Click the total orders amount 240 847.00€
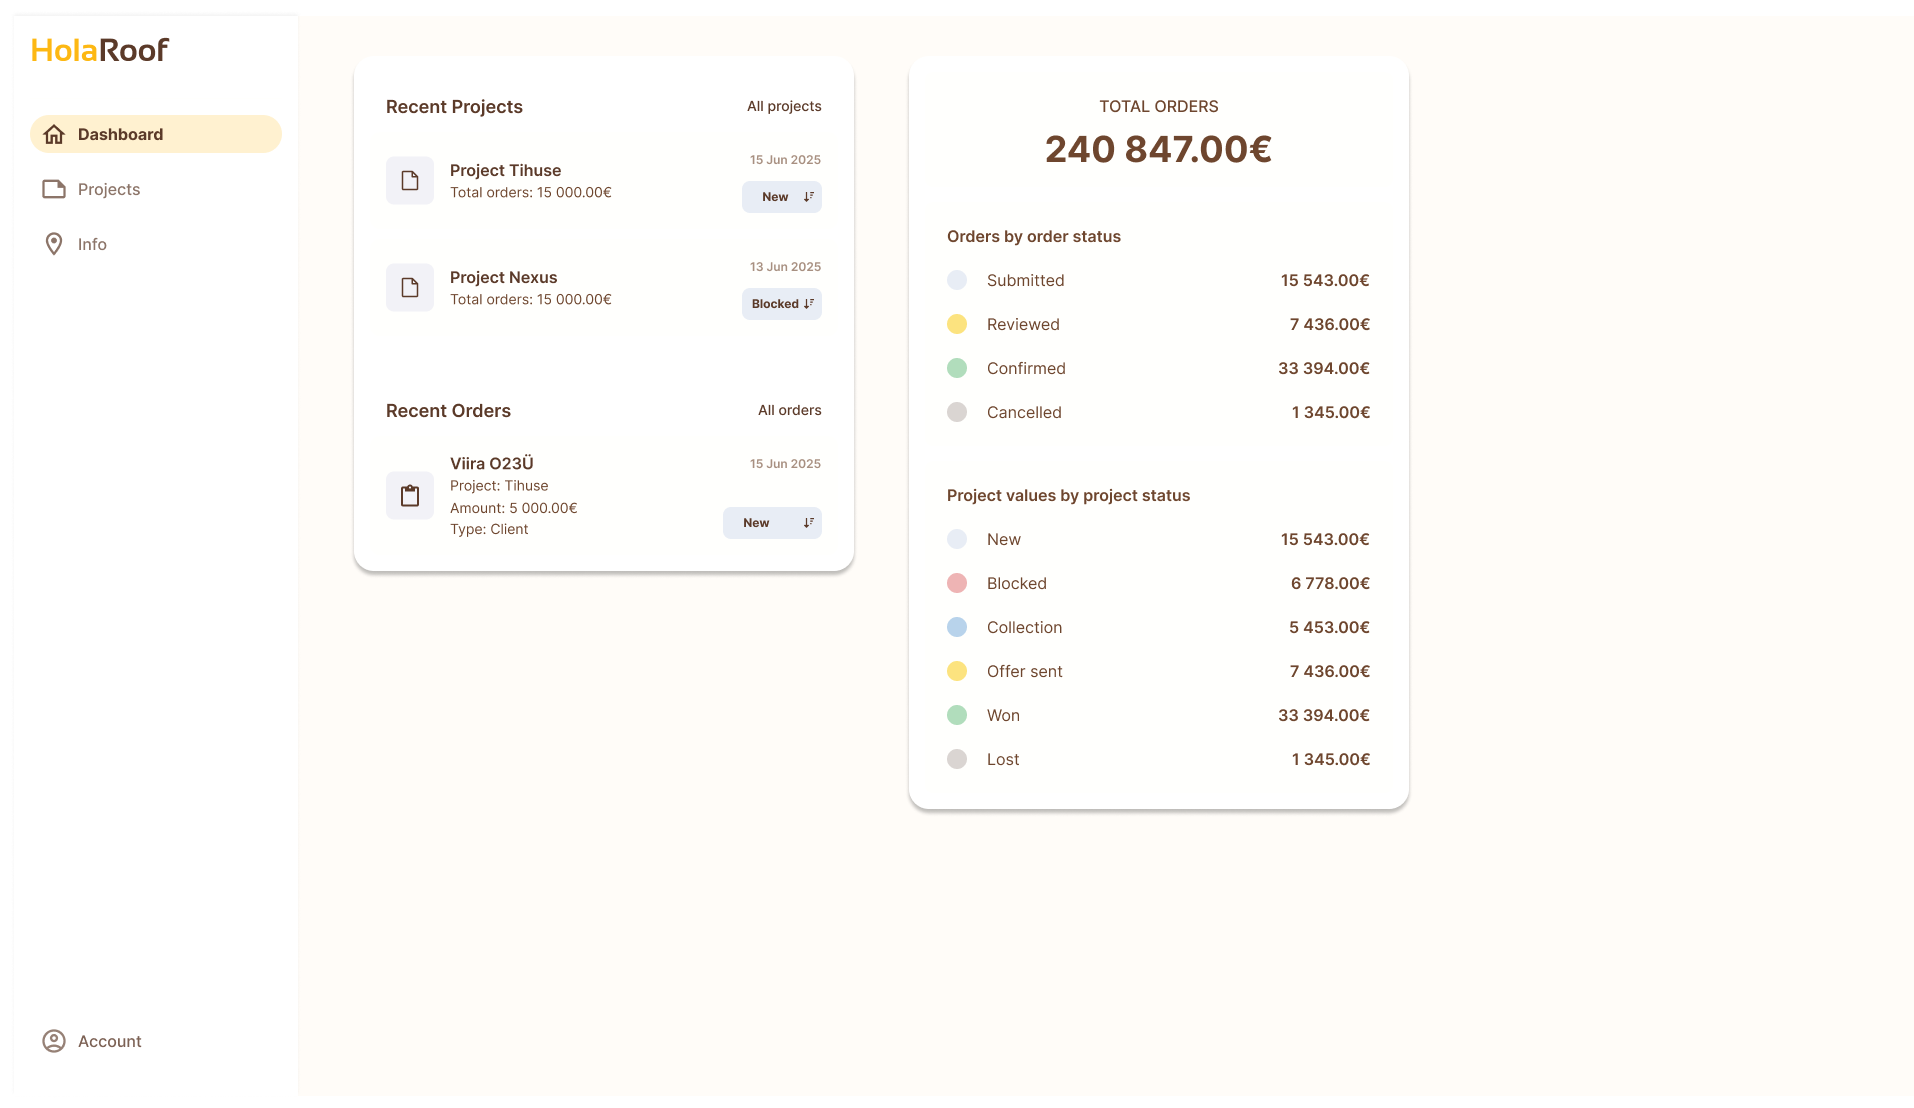 1158,149
